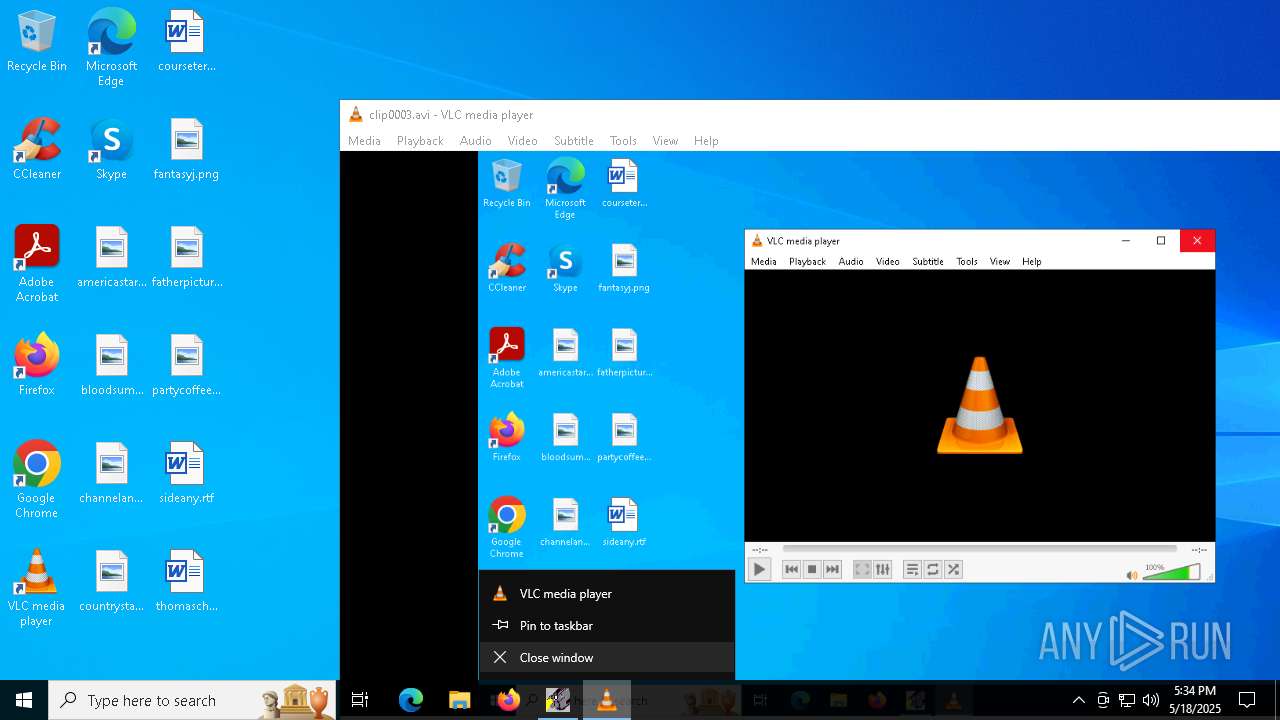
Task: Select the channelan... image file on desktop
Action: click(x=112, y=474)
